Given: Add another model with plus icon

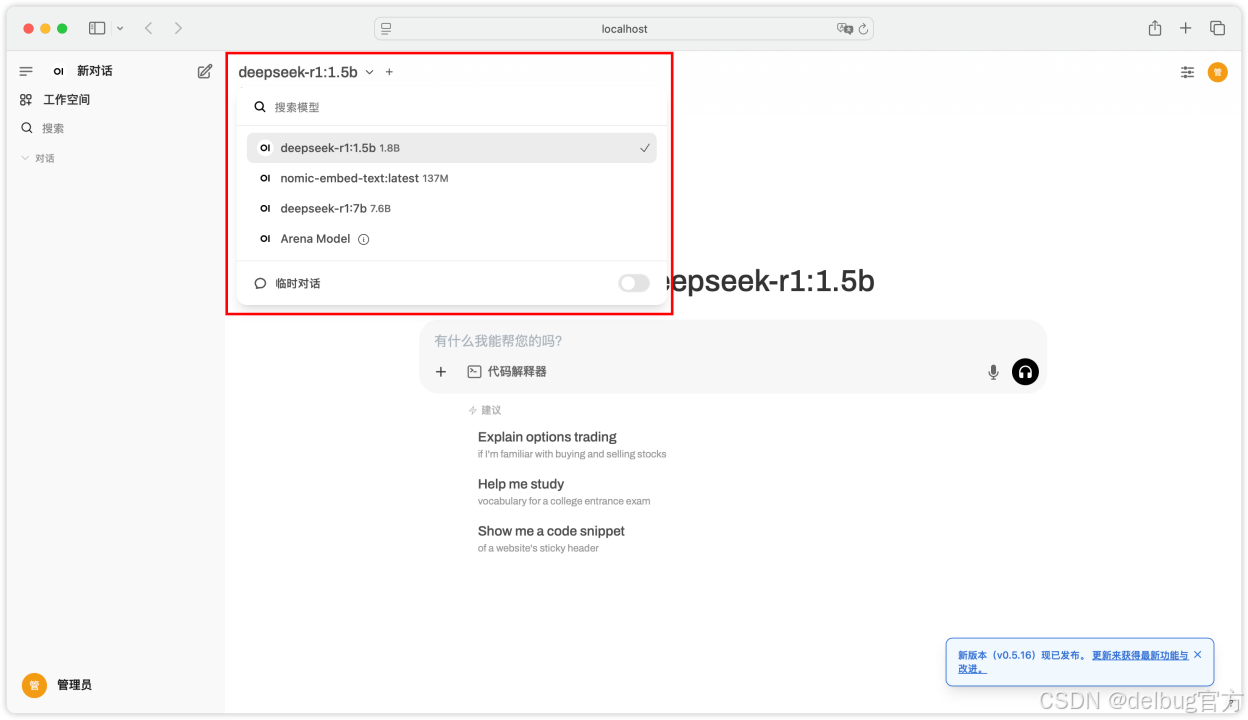Looking at the screenshot, I should 390,72.
